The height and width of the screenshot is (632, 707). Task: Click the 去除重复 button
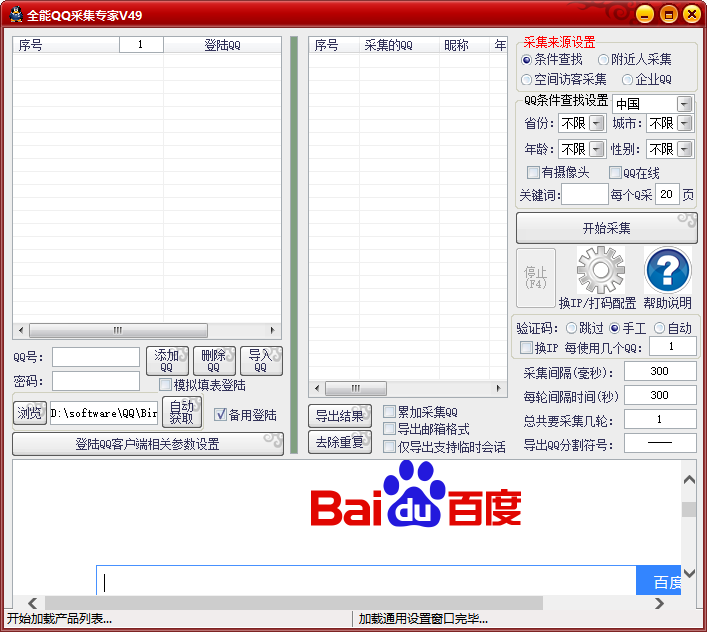click(340, 442)
